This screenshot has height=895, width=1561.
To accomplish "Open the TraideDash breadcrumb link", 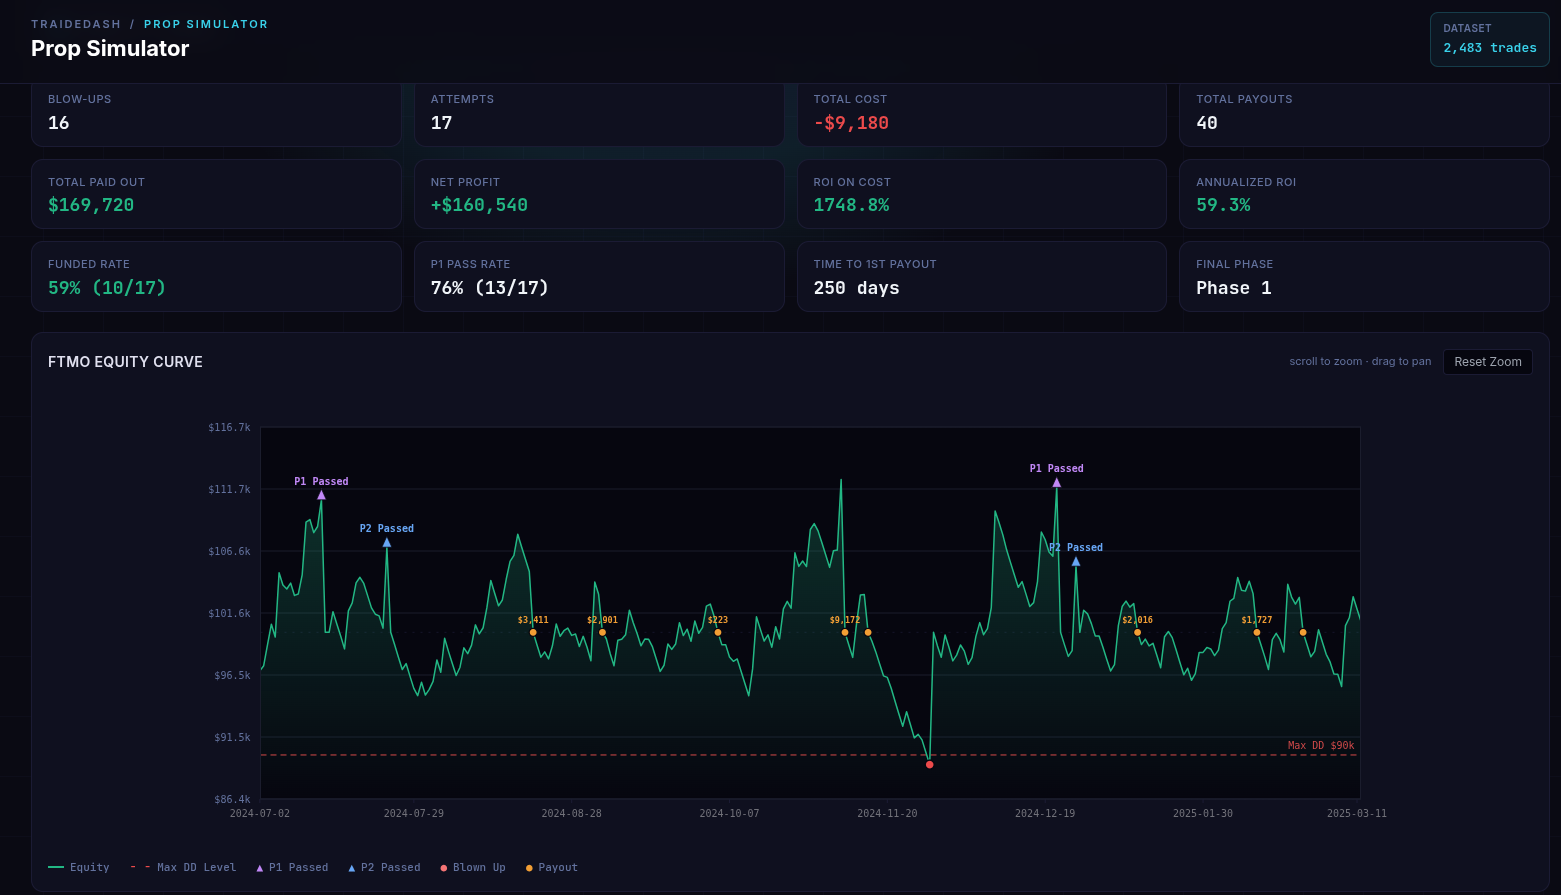I will pos(76,24).
